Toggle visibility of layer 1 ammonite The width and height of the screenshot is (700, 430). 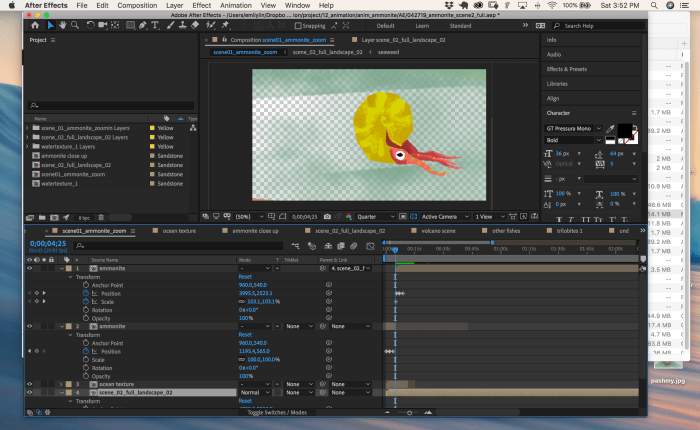(x=29, y=269)
